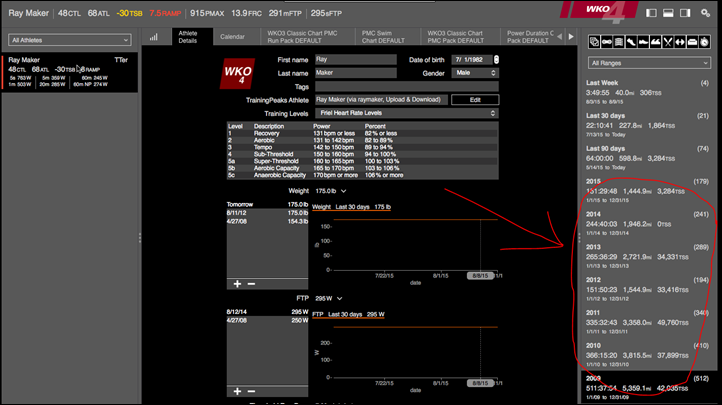Filter workouts by swim waves icon
Image resolution: width=722 pixels, height=405 pixels.
tap(656, 42)
